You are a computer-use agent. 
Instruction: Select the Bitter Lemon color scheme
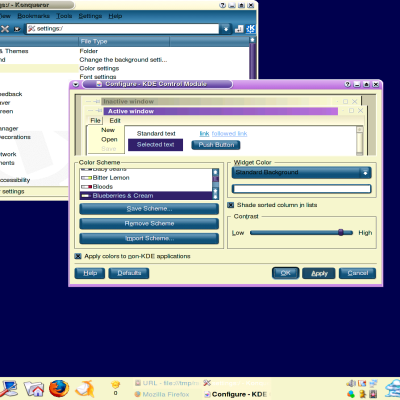[x=146, y=178]
